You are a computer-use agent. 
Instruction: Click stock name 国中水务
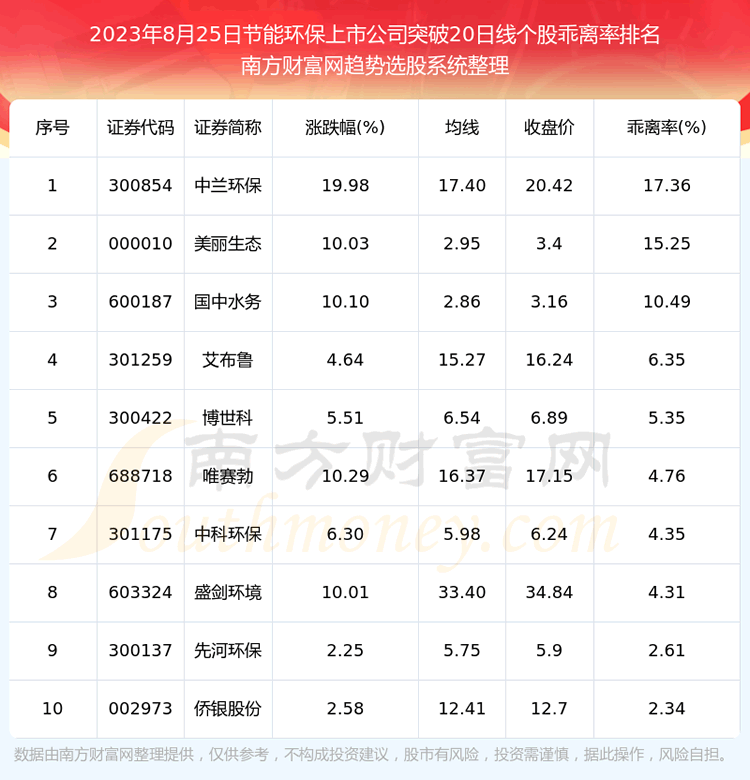228,301
